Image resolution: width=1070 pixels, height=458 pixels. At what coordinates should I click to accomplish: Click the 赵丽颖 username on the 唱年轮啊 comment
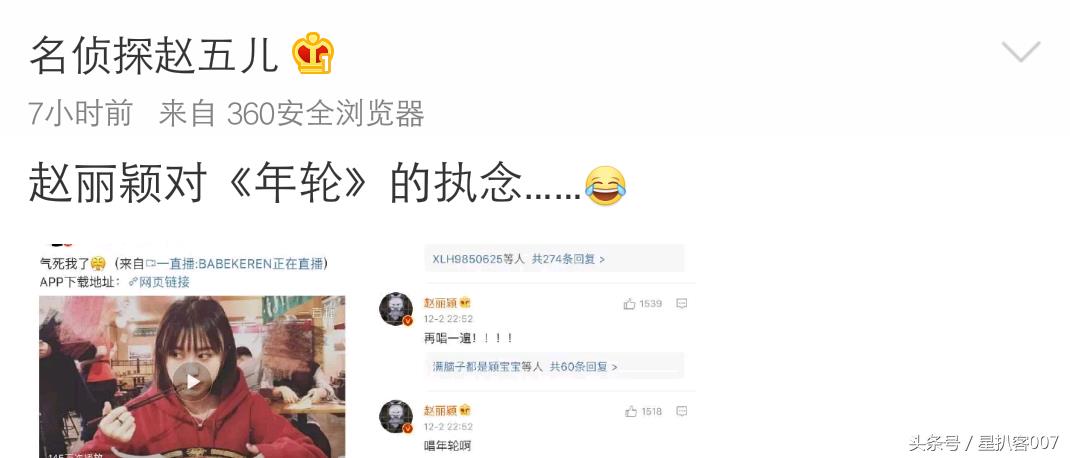tap(440, 411)
